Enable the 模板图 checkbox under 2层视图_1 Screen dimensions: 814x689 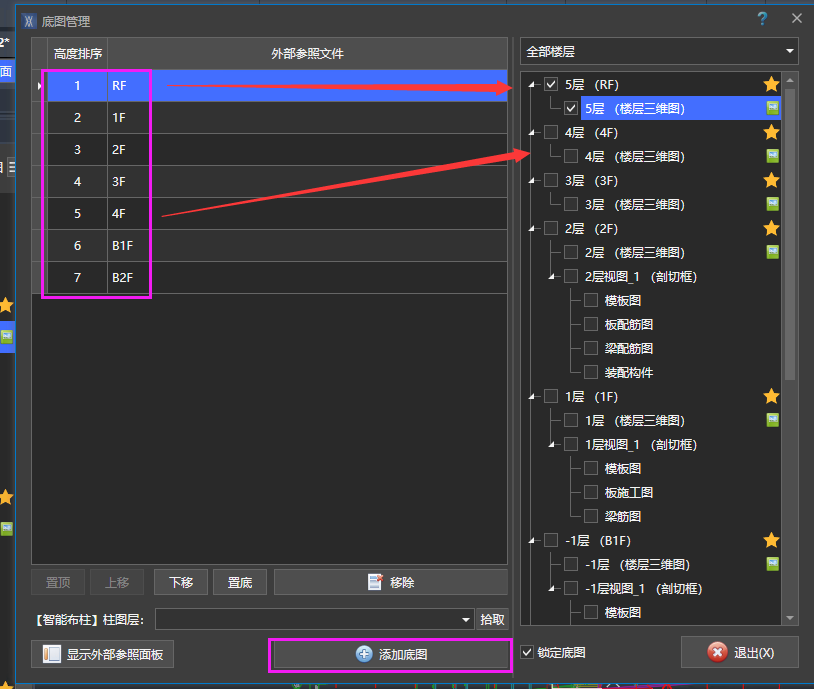(591, 300)
